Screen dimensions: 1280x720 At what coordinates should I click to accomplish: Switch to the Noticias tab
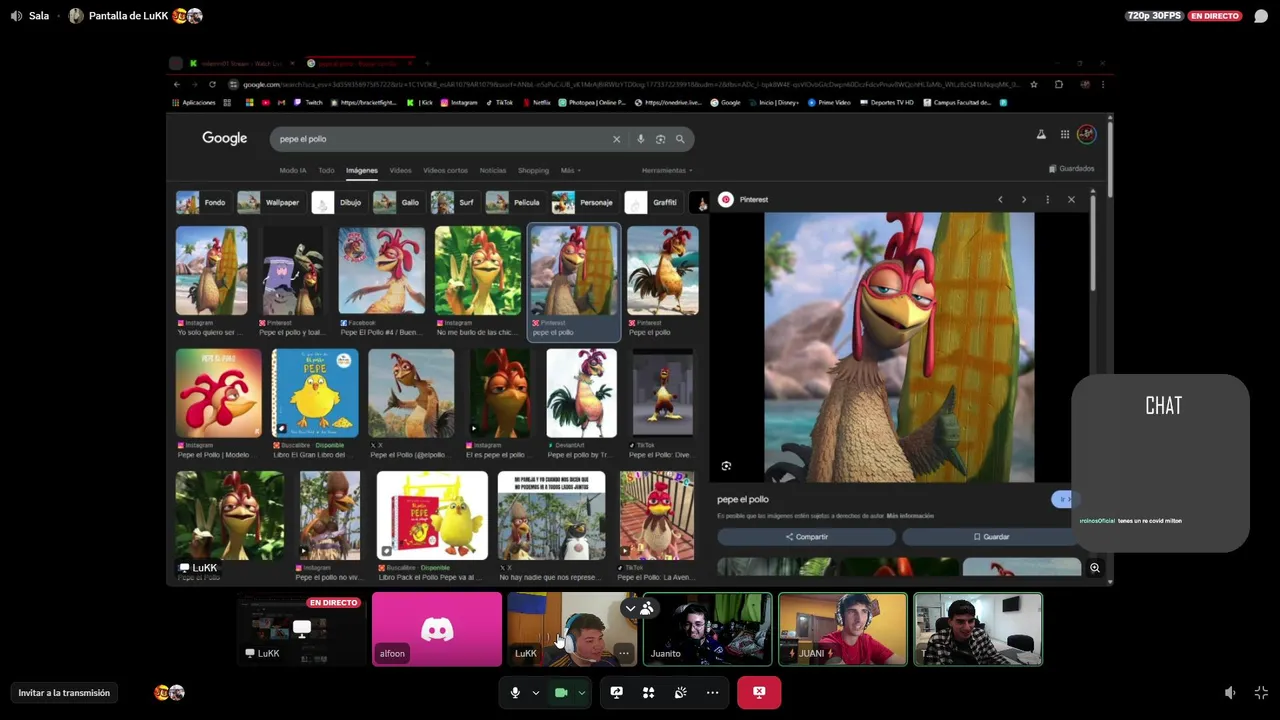click(492, 170)
